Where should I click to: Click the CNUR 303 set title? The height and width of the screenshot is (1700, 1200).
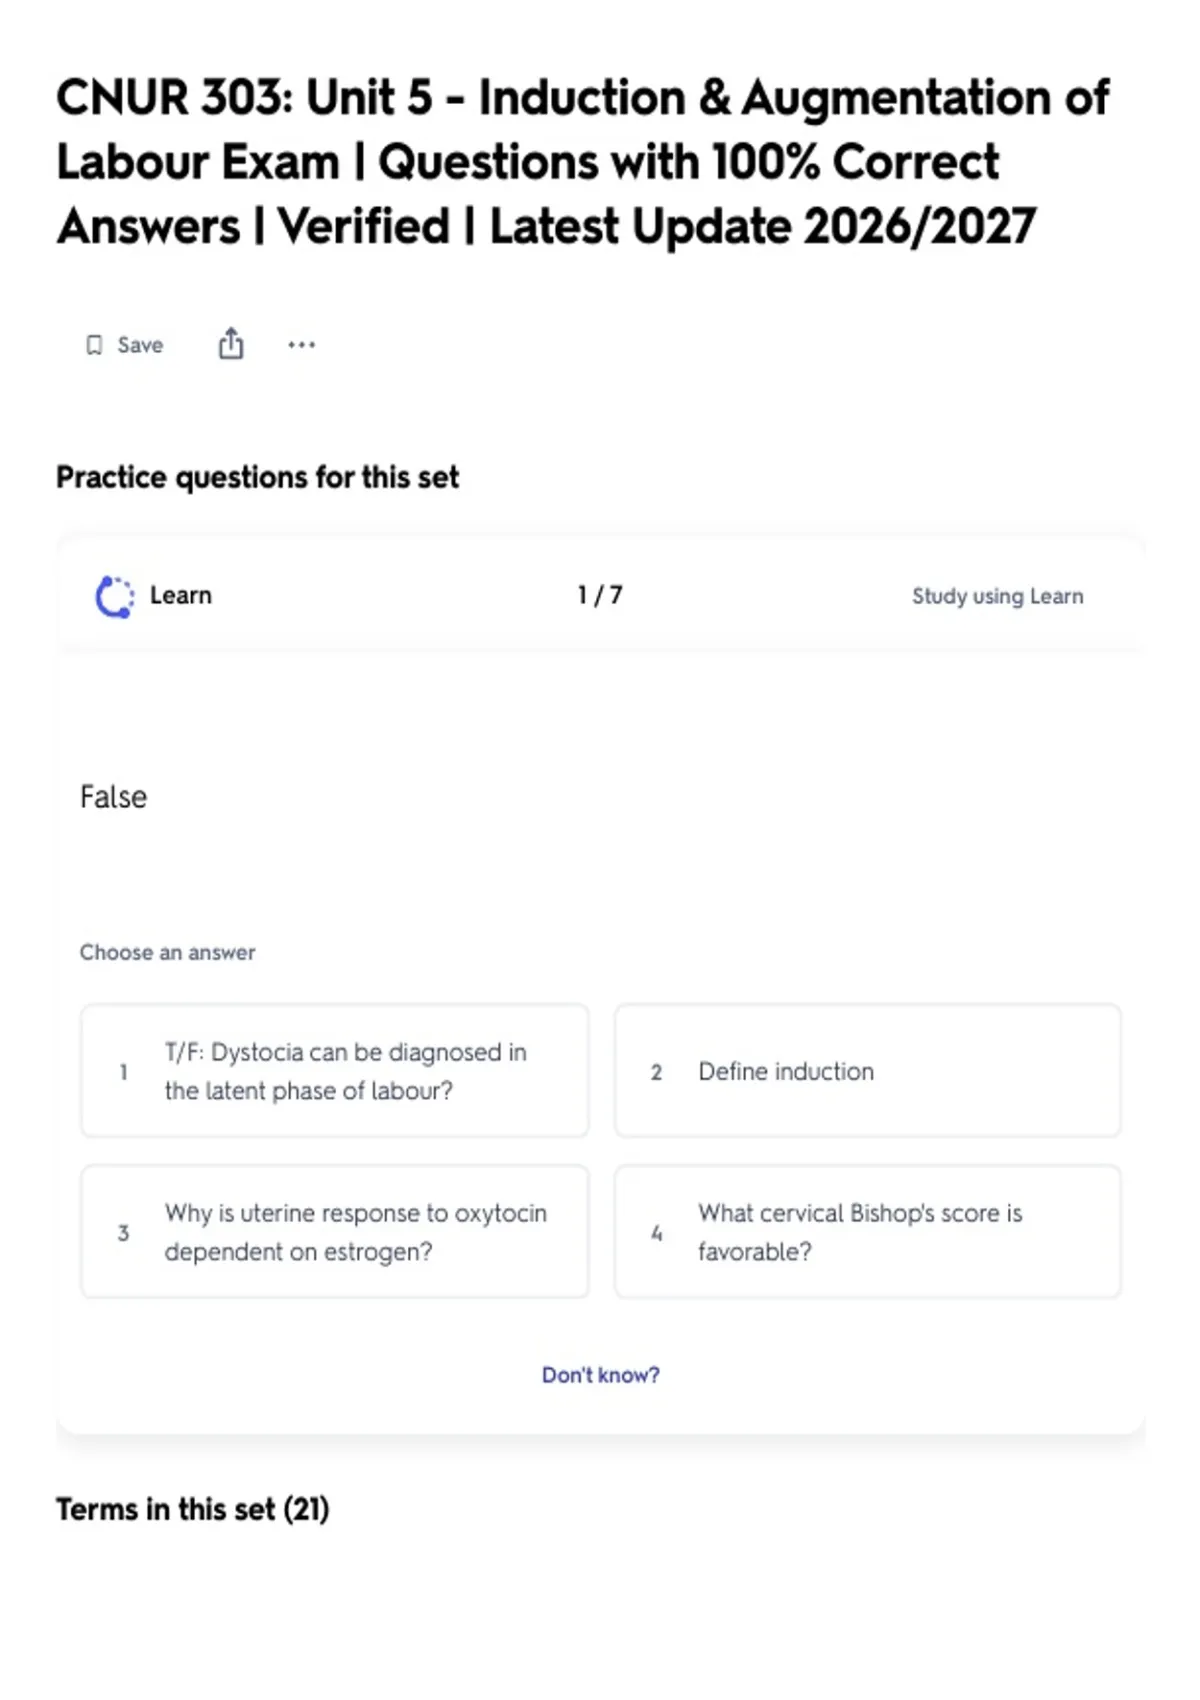pos(583,162)
